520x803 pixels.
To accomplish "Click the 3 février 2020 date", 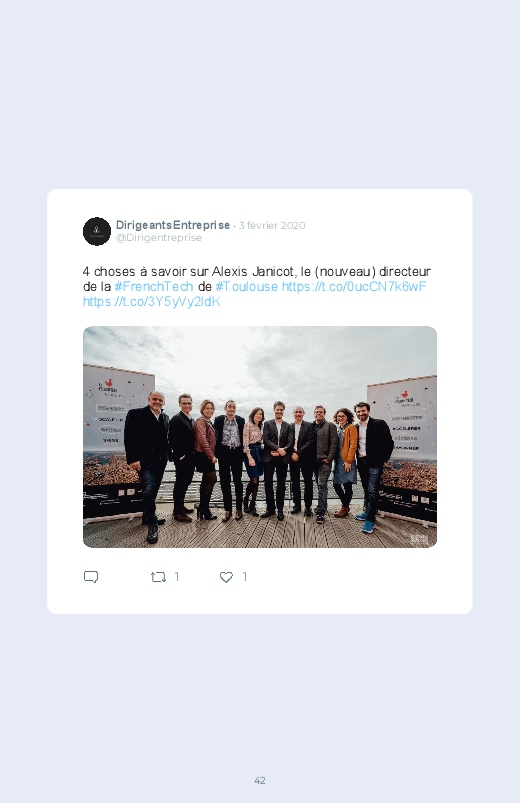I will tap(272, 225).
